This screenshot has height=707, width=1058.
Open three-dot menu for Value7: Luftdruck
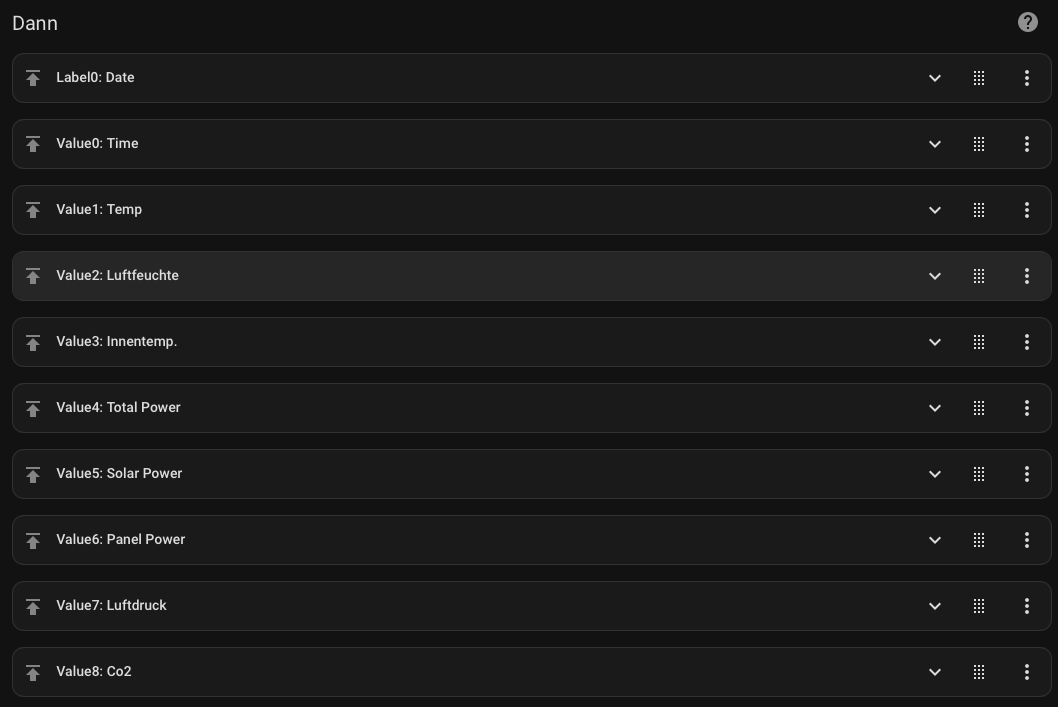(x=1026, y=606)
